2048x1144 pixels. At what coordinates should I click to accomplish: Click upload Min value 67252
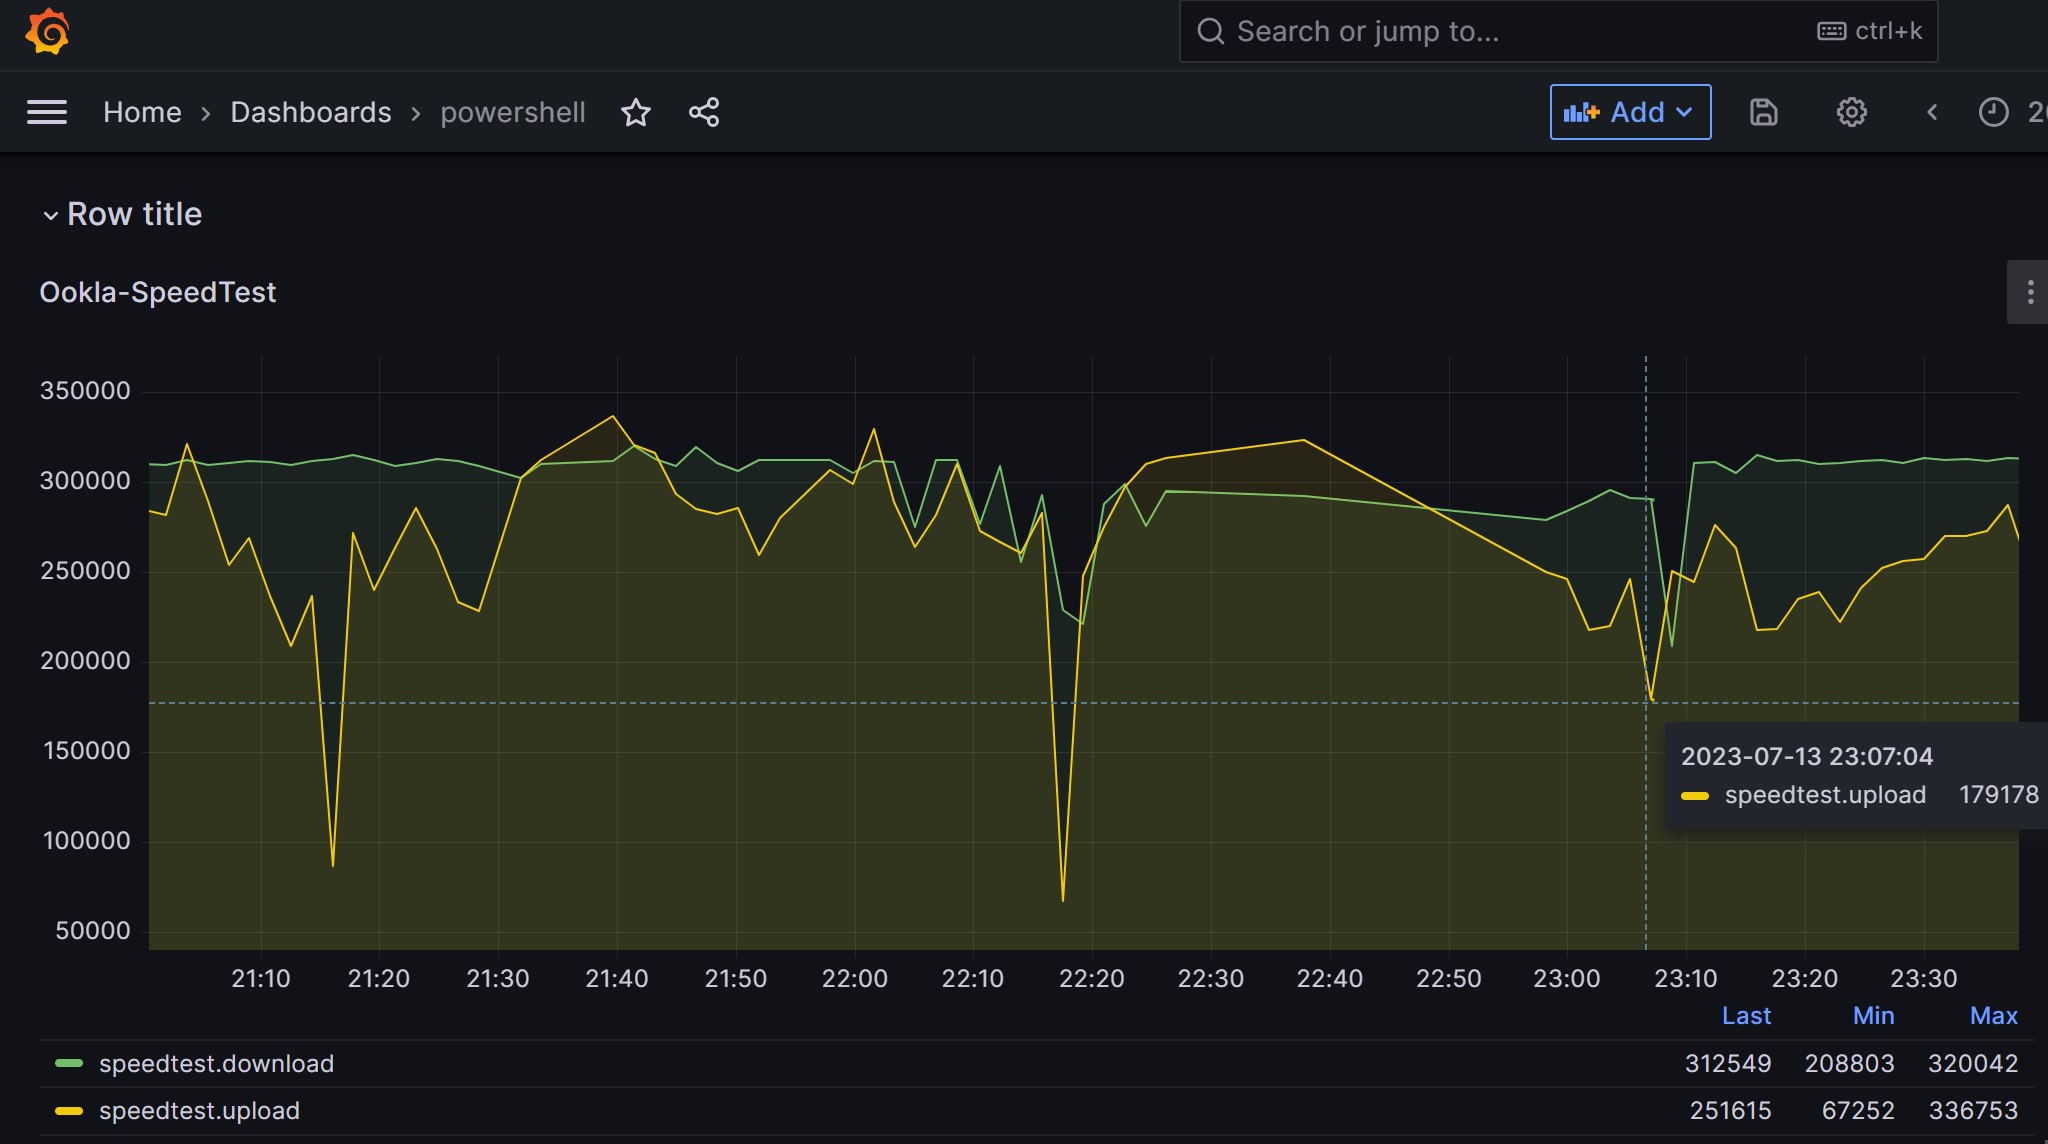pyautogui.click(x=1858, y=1111)
